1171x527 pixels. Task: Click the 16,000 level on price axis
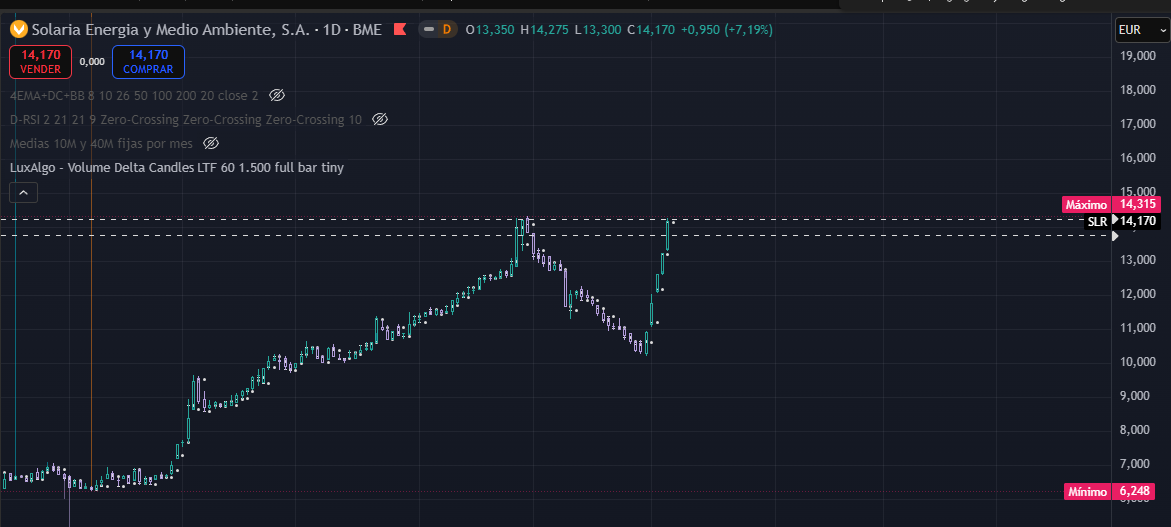click(x=1137, y=158)
